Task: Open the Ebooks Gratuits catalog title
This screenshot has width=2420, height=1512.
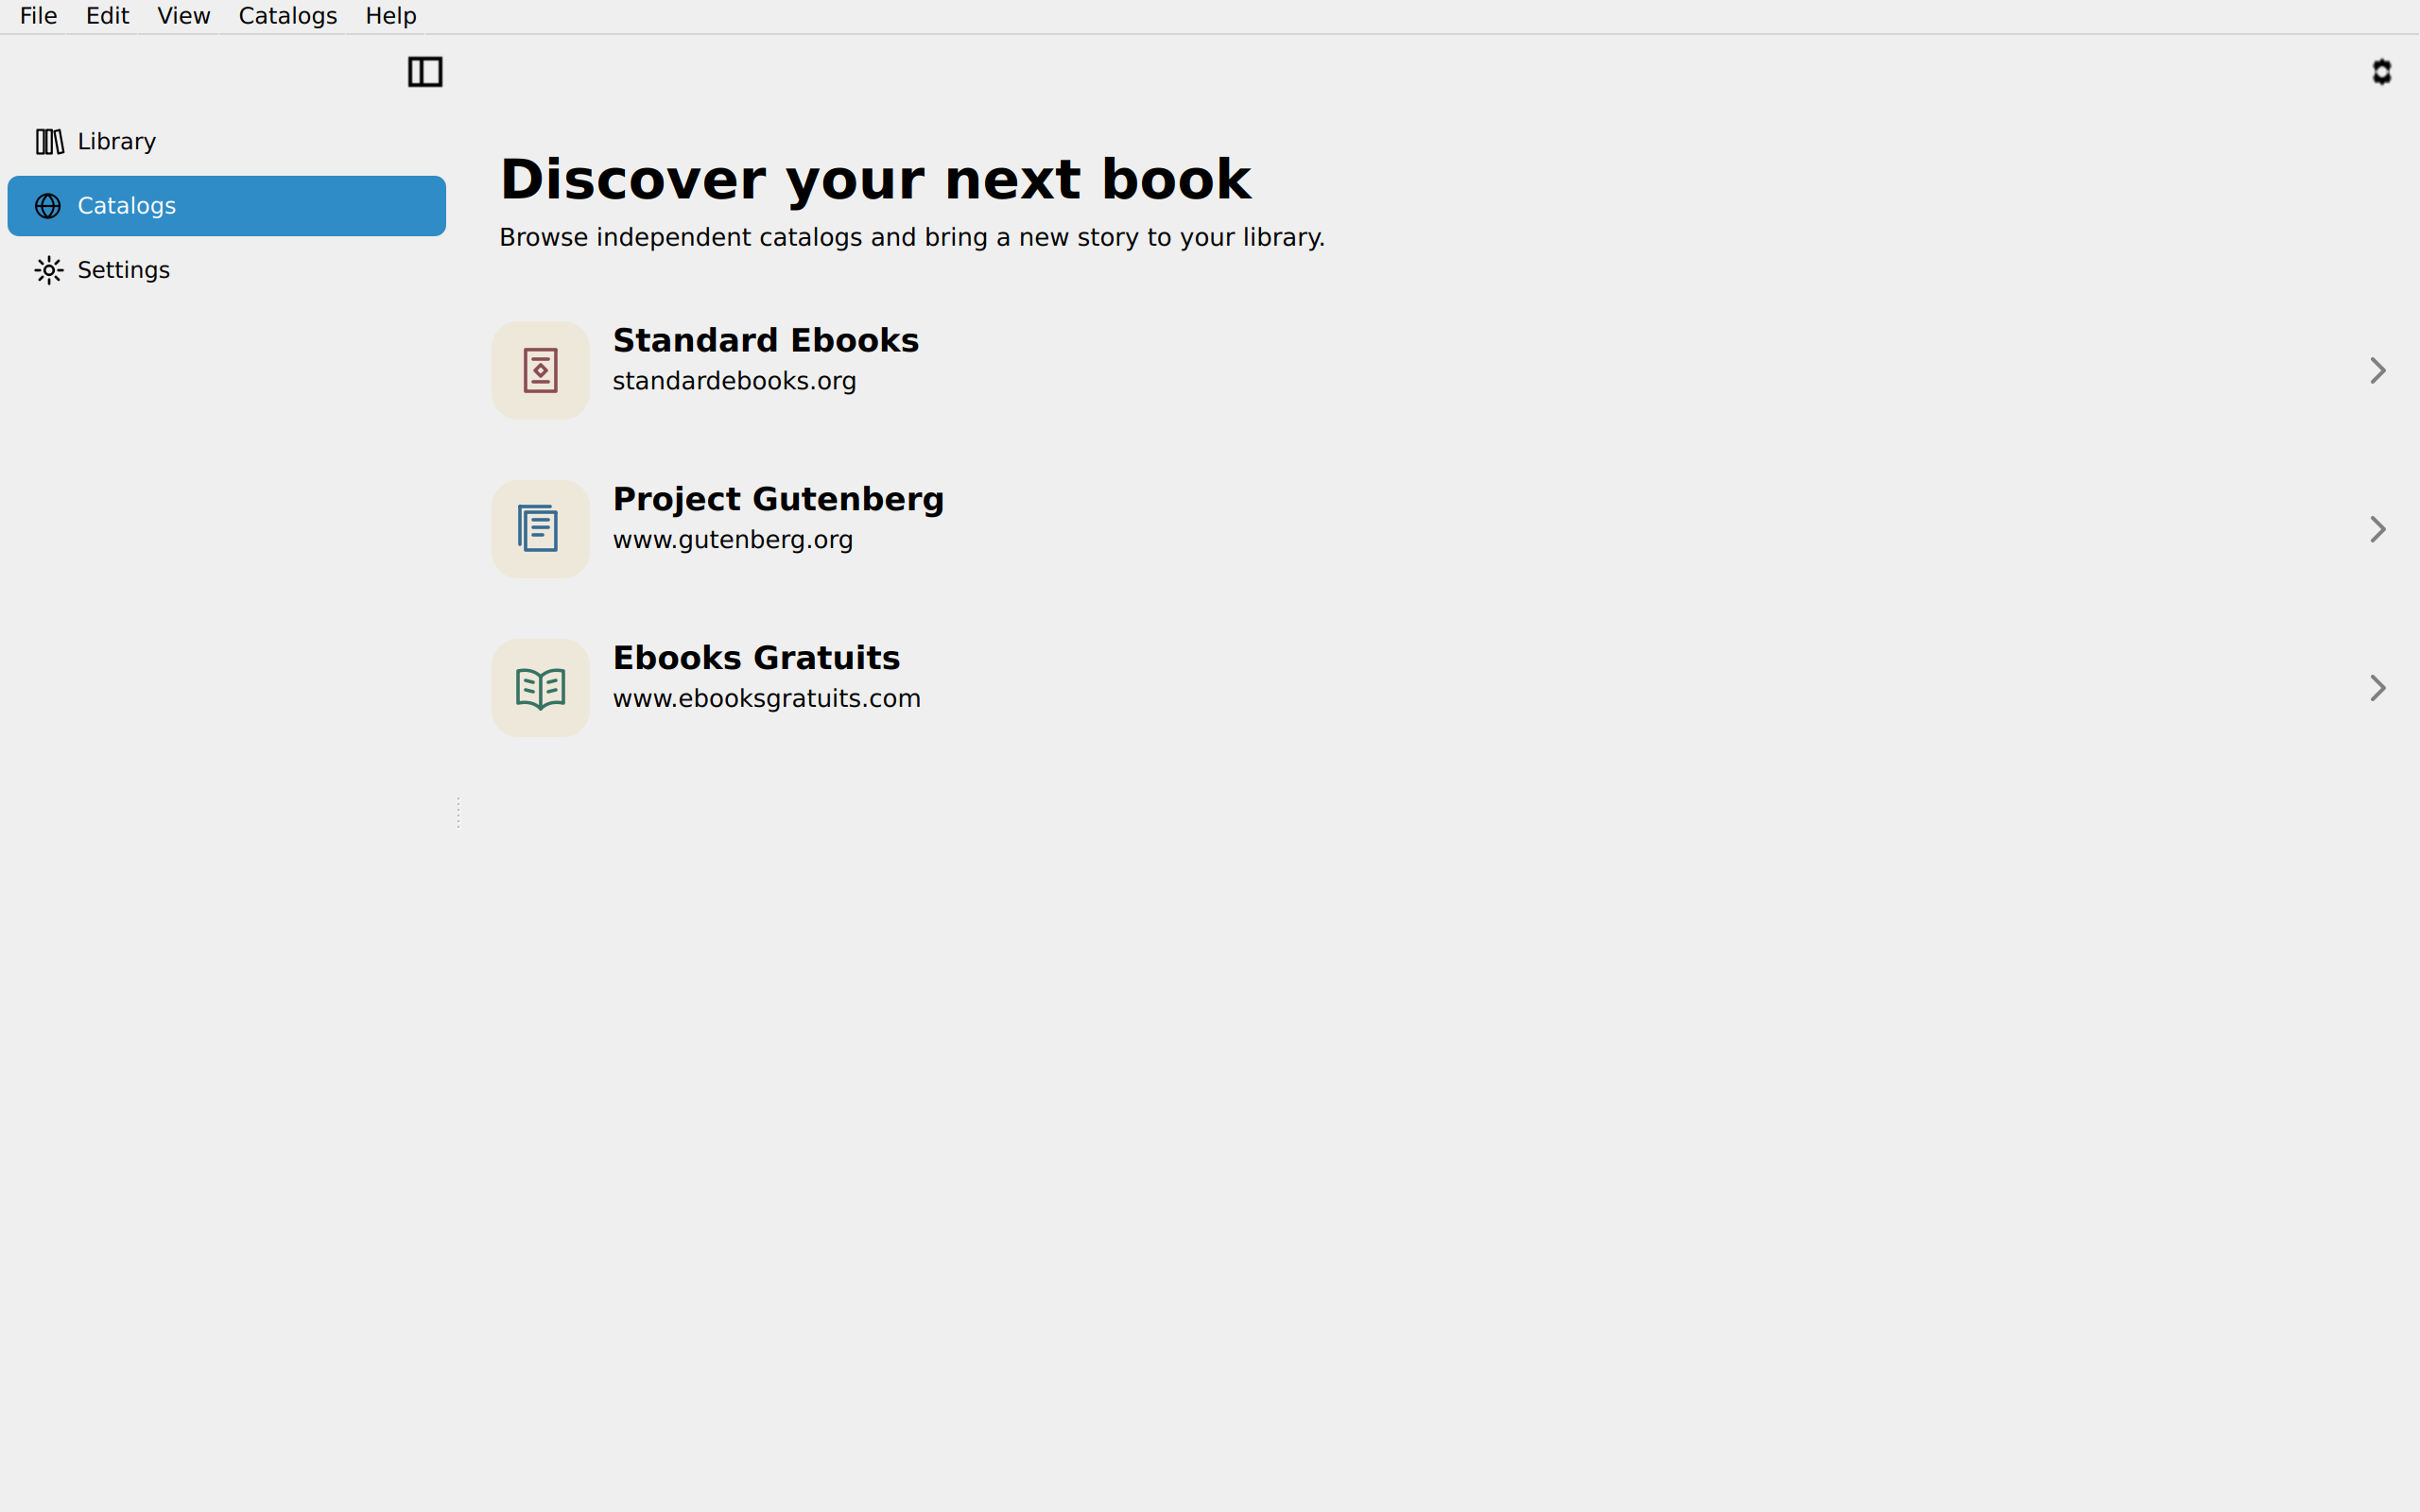Action: coord(756,658)
